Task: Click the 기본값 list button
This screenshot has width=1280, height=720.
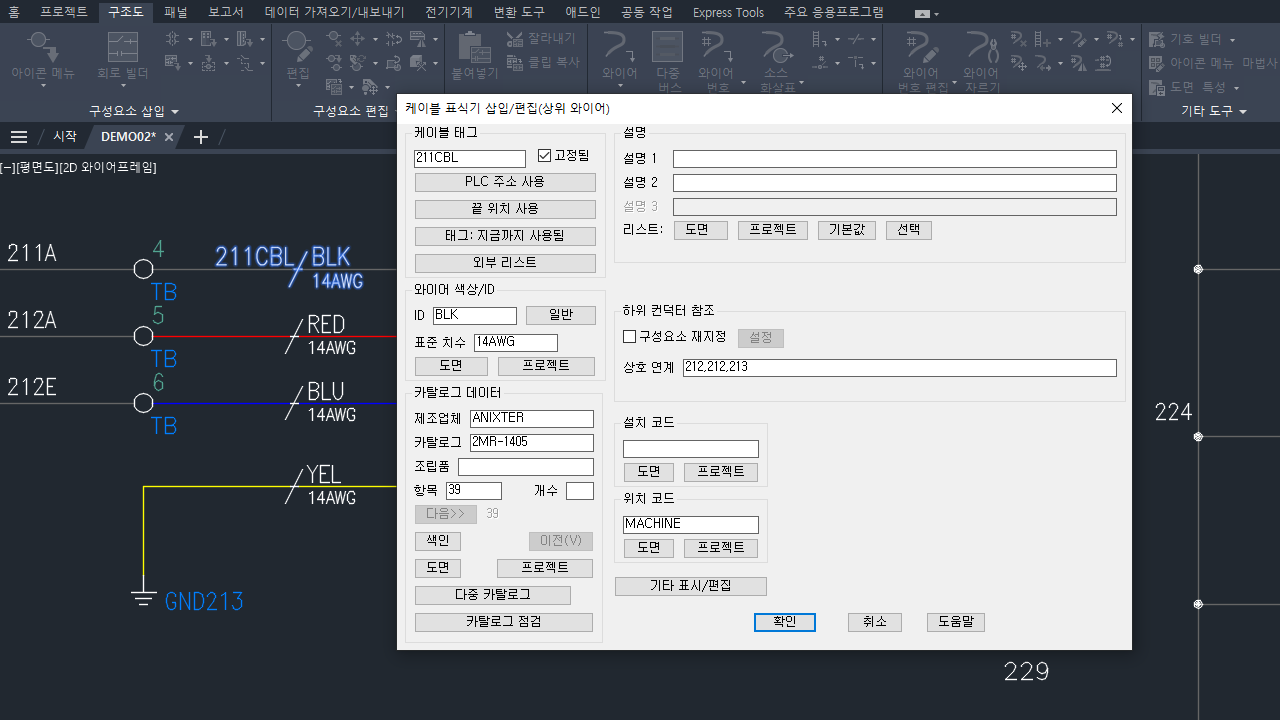Action: tap(847, 230)
